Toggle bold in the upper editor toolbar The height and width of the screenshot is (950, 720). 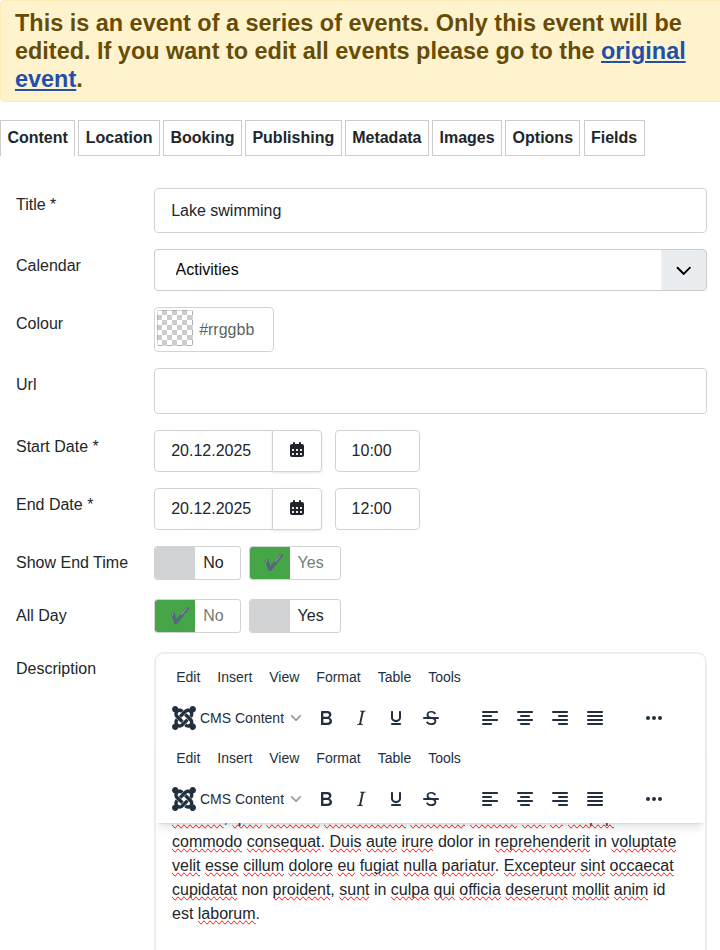click(326, 718)
